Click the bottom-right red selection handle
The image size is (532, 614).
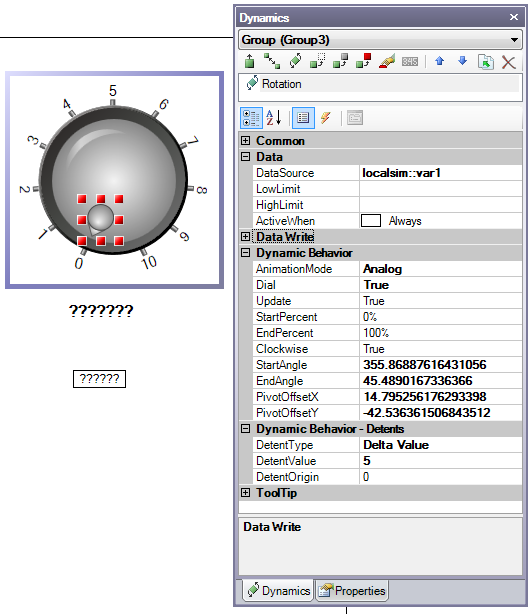point(119,240)
